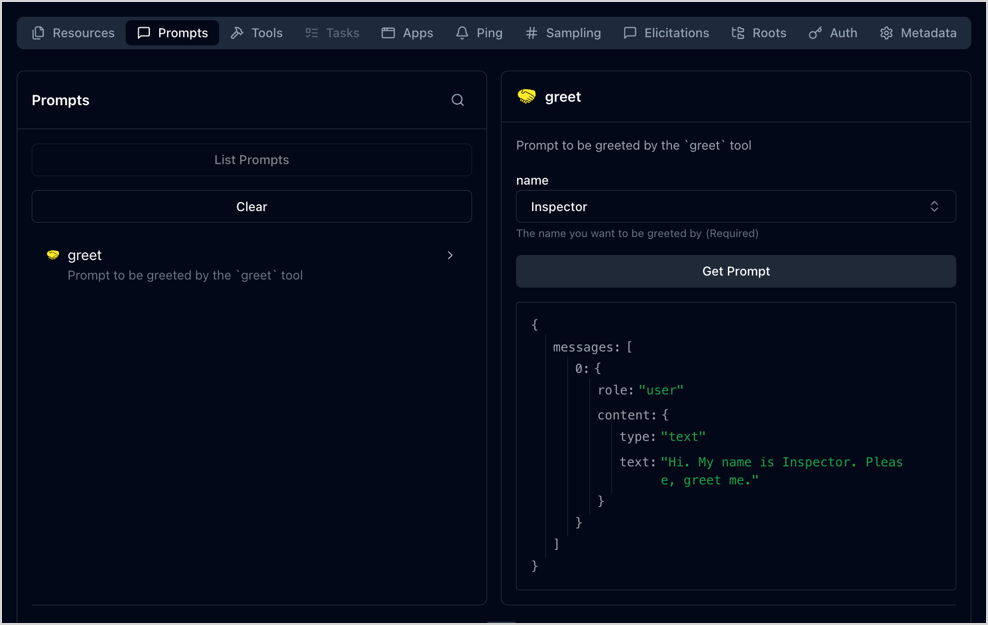Screen dimensions: 988x625
Task: Click the greeting text string in JSON
Action: click(x=781, y=471)
